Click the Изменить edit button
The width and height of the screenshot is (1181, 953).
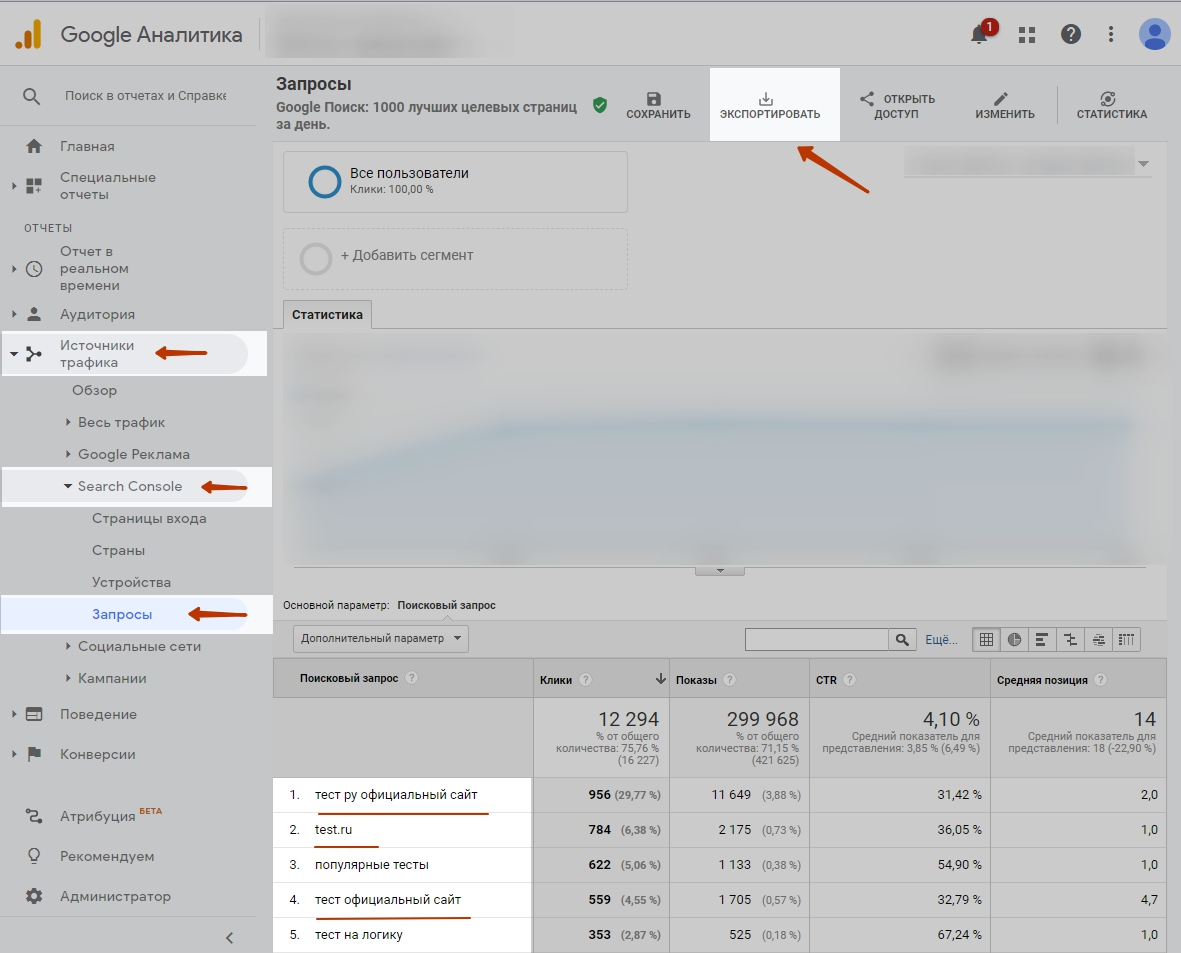coord(1005,105)
